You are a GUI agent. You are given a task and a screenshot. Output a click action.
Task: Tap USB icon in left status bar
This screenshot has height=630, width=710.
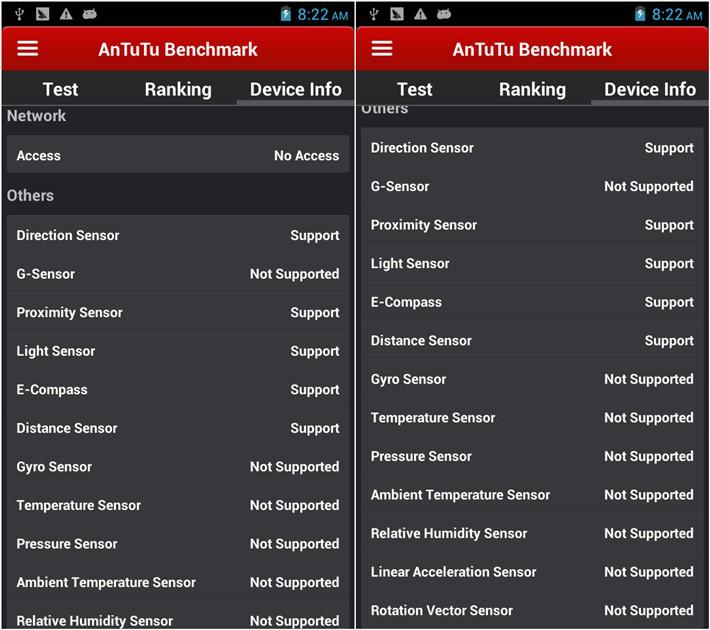tap(19, 14)
